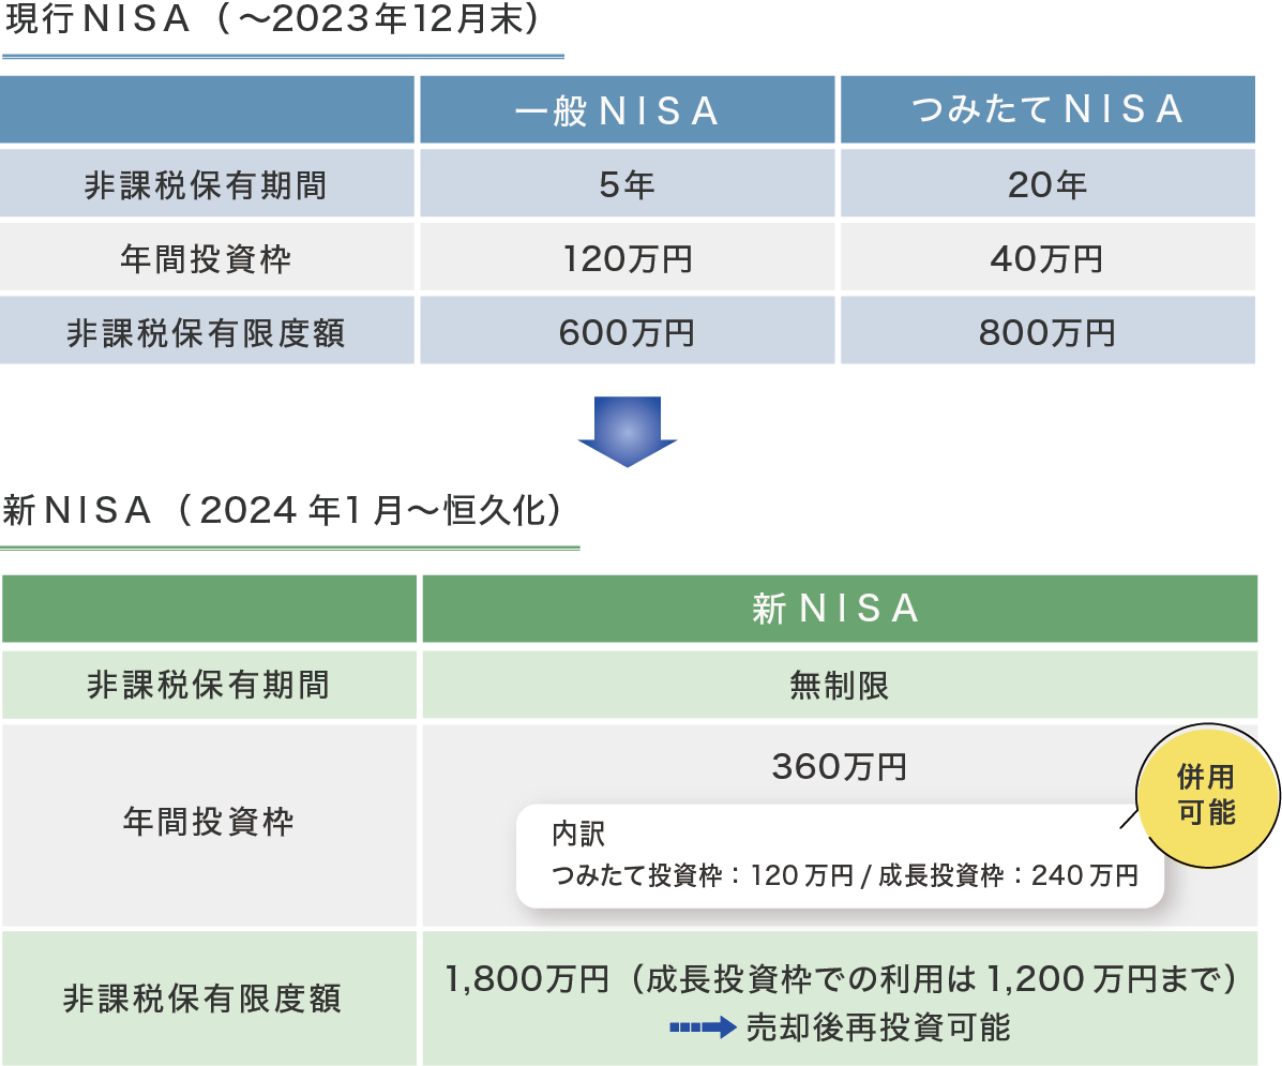Click the '無制限' cell
This screenshot has width=1282, height=1066.
tap(839, 685)
